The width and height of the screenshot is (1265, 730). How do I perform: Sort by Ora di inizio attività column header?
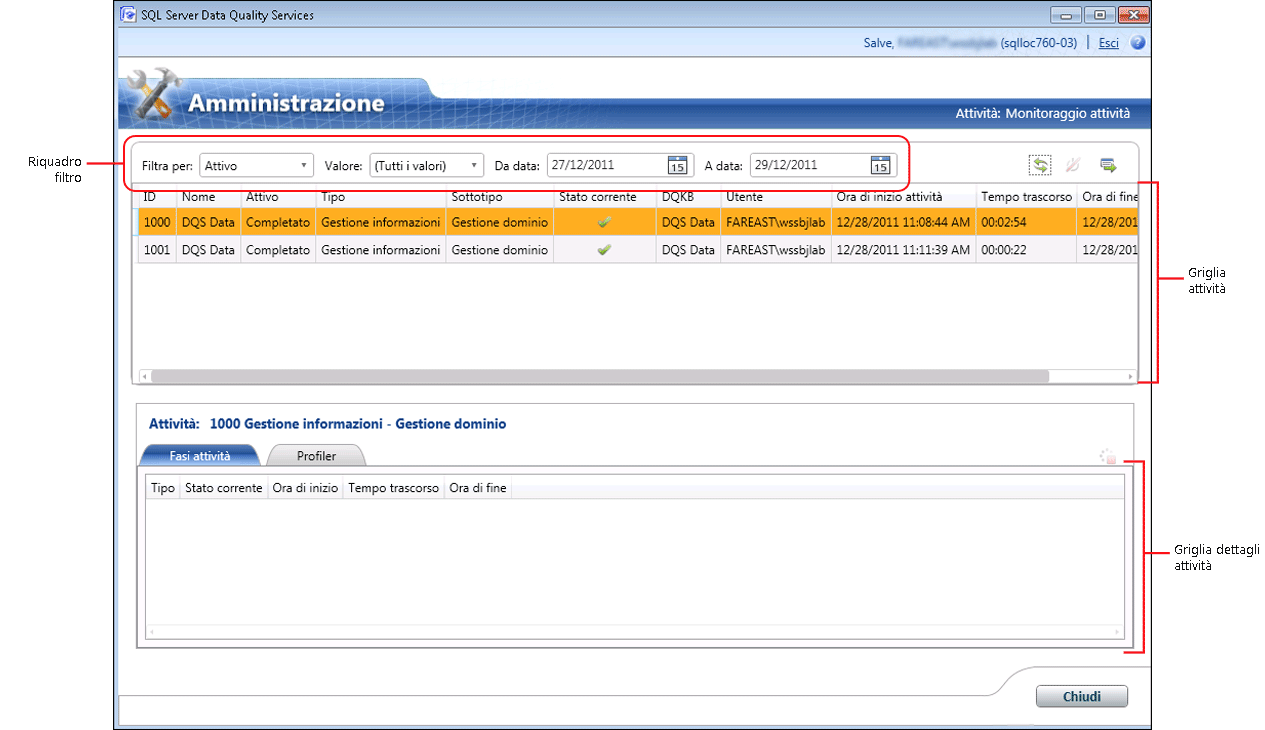903,197
